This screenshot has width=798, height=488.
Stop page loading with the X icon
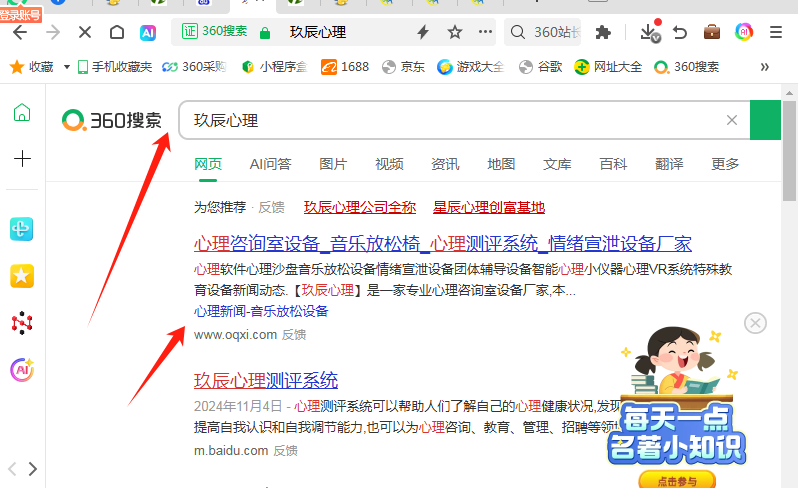coord(85,33)
